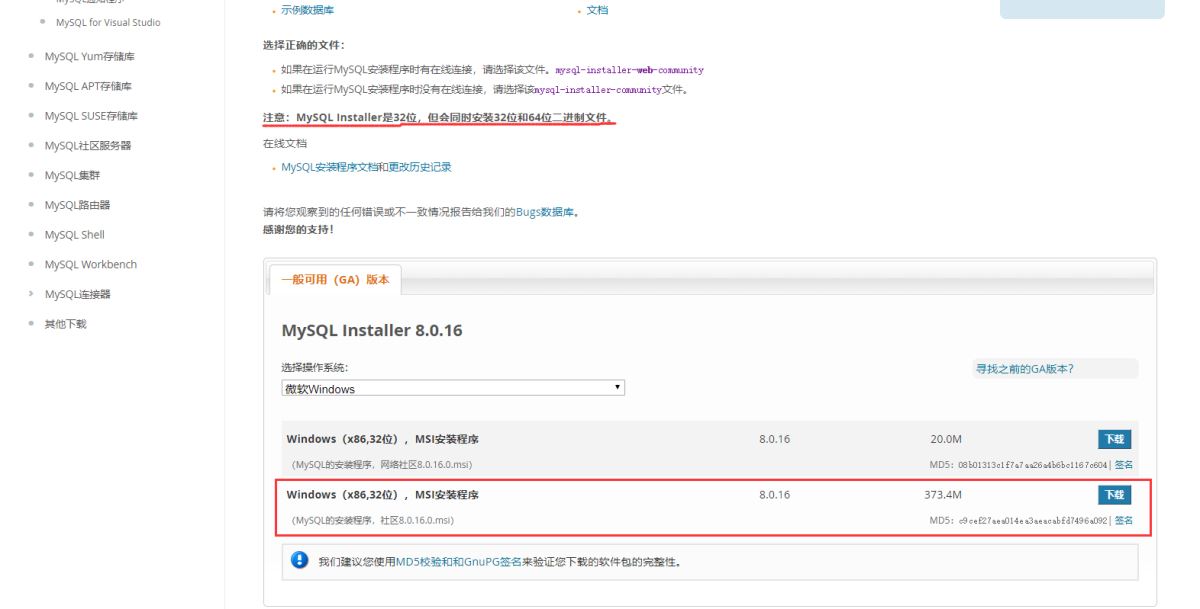Click the 示例数据库 link

tap(306, 10)
